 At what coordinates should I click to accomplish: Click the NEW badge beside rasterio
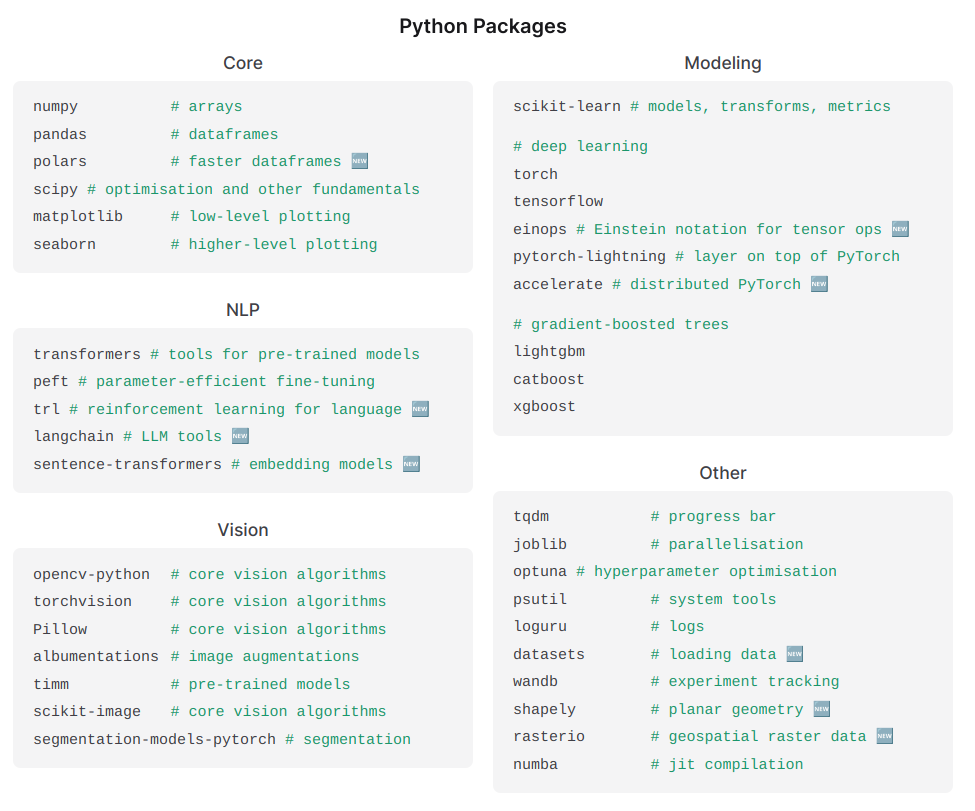pos(883,736)
